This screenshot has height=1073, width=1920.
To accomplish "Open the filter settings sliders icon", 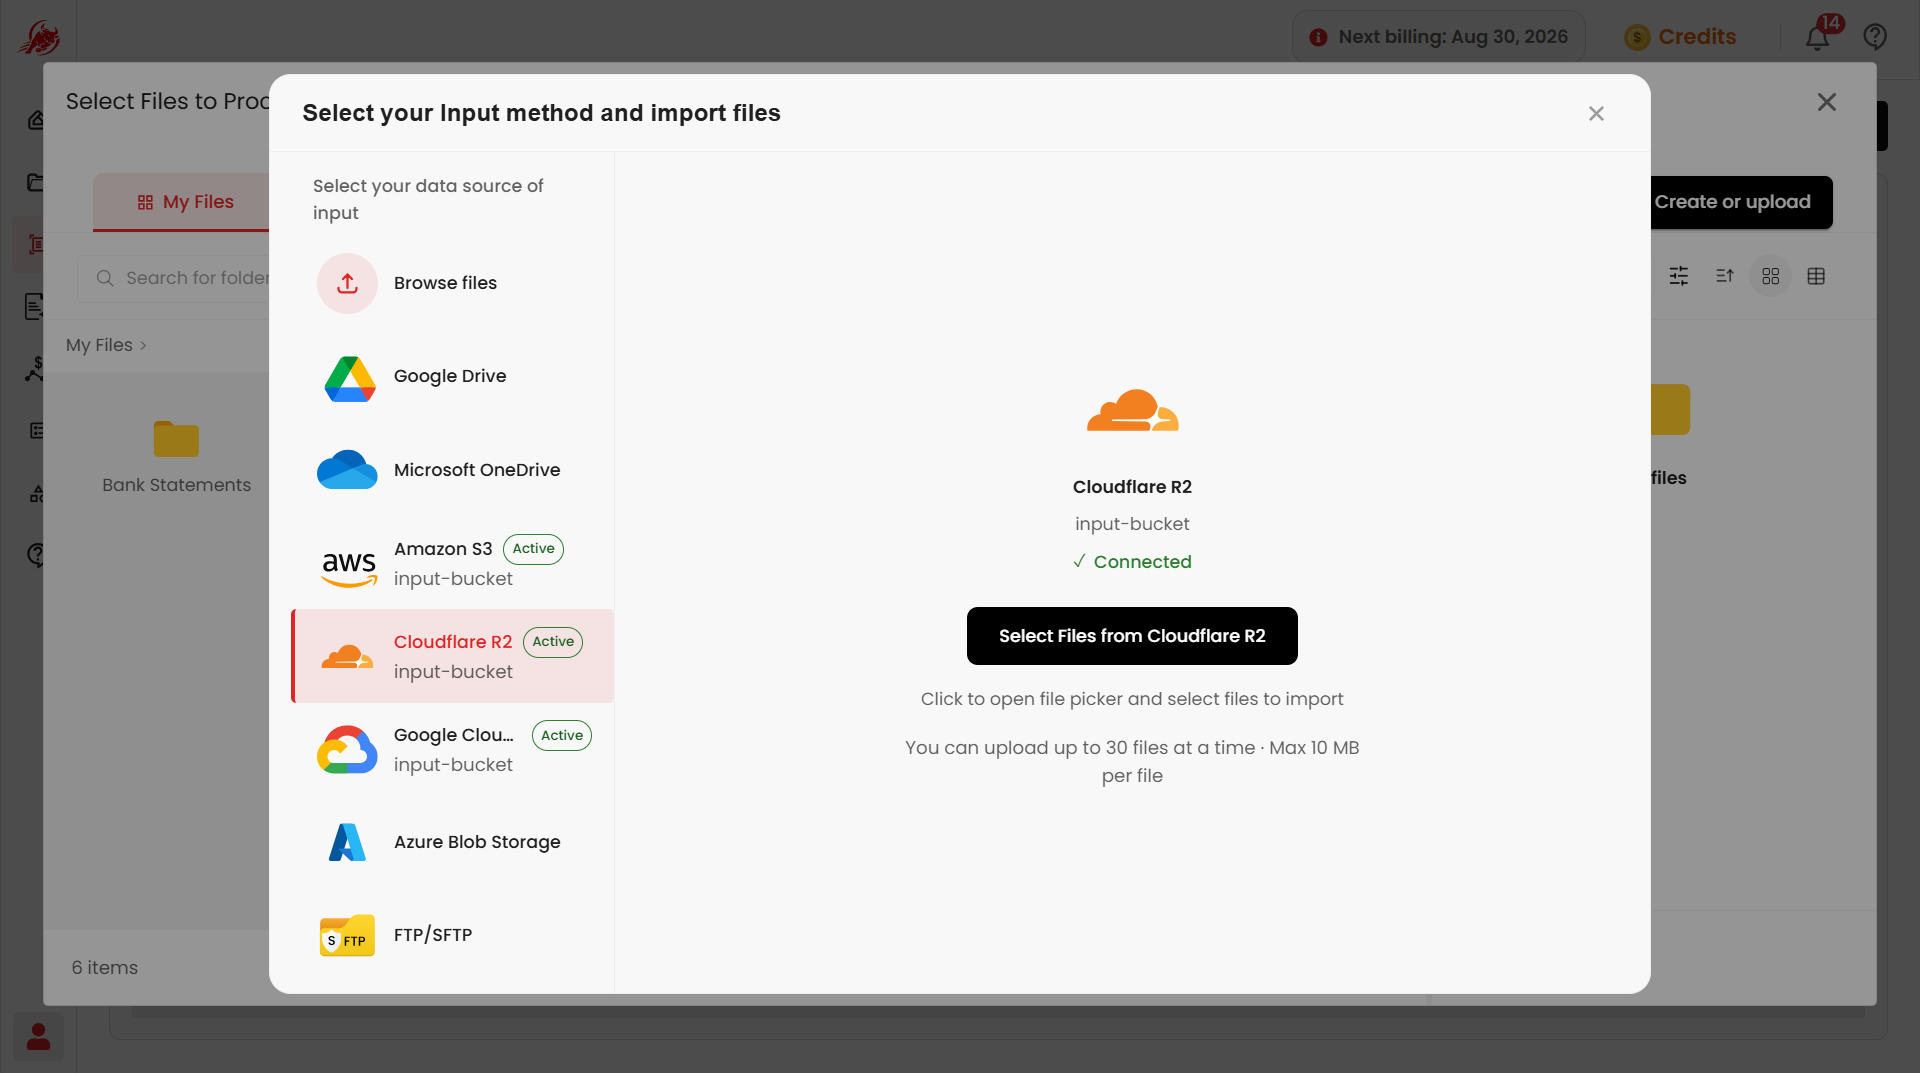I will (x=1679, y=276).
